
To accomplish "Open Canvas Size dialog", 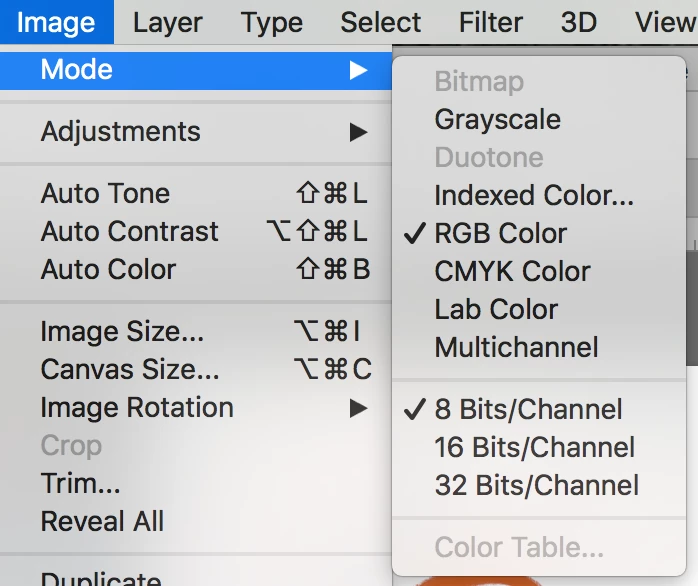I will coord(130,370).
